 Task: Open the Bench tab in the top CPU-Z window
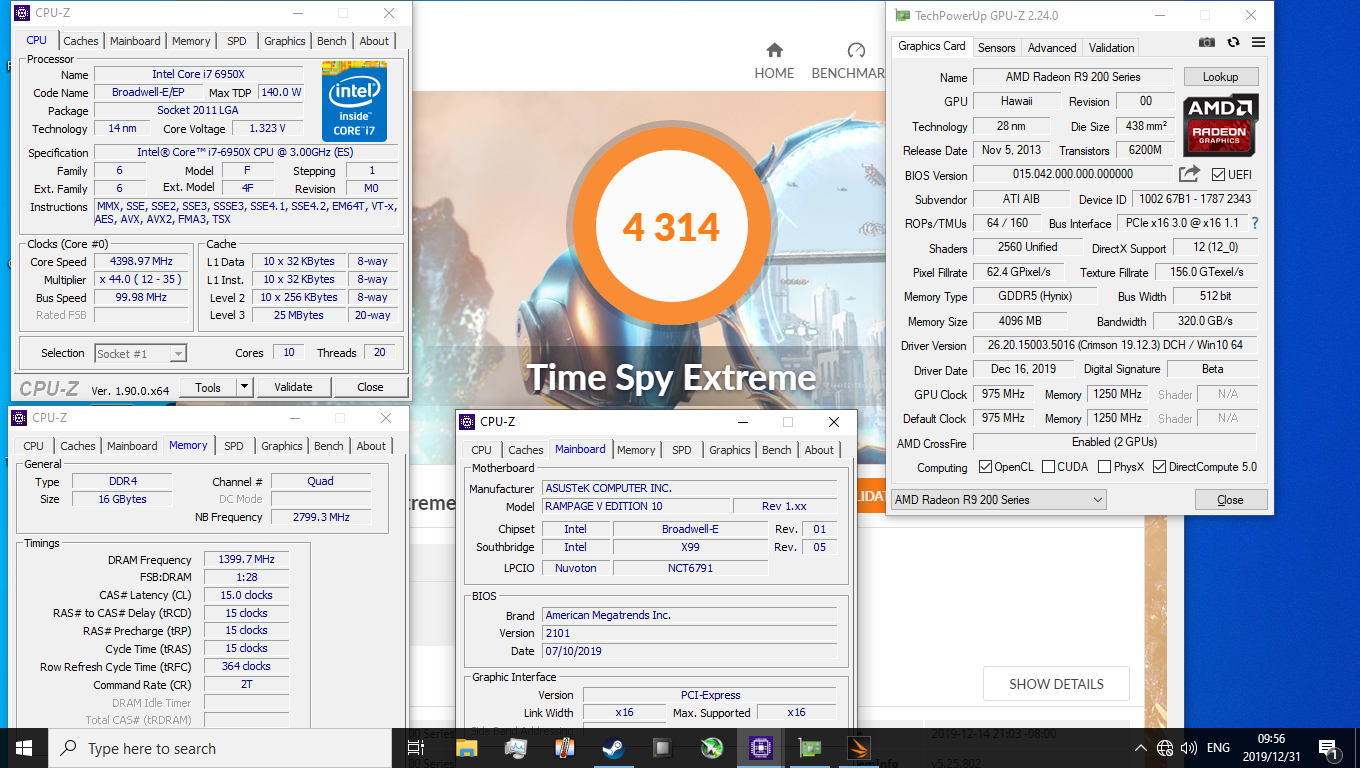332,41
